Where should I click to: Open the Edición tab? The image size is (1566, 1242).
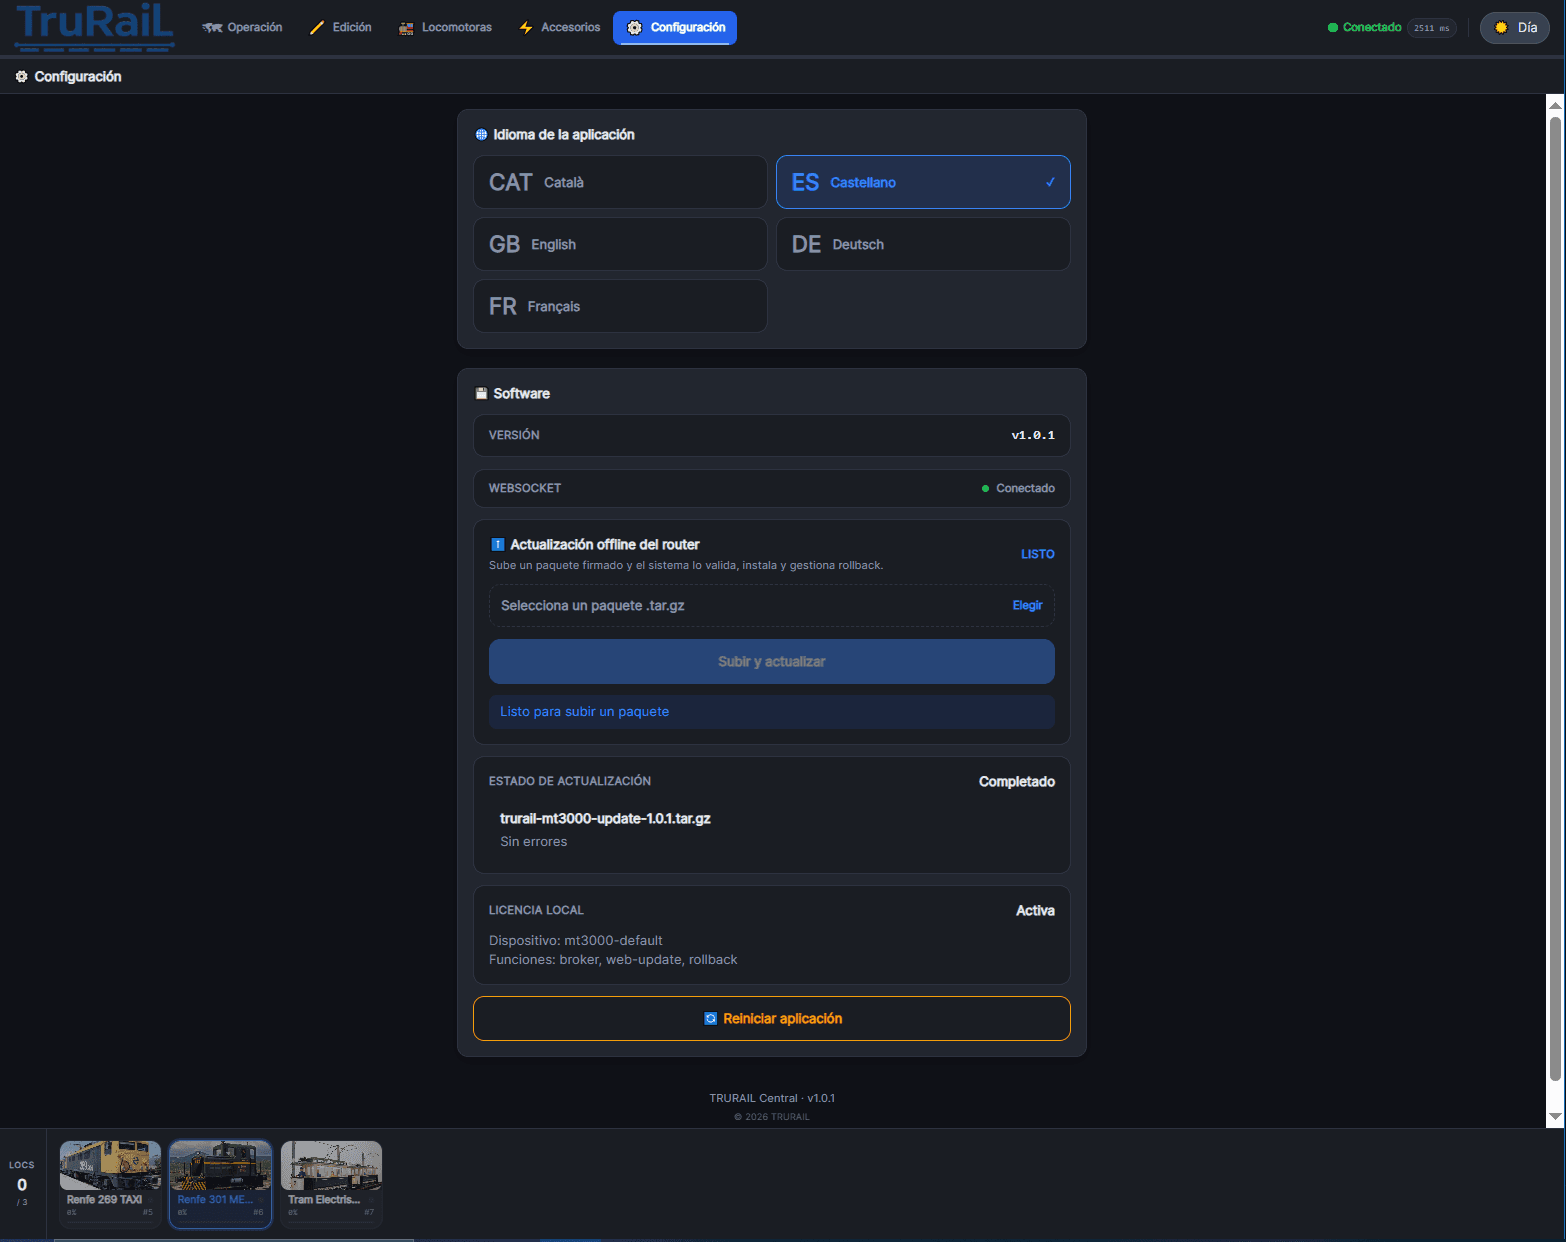(340, 28)
